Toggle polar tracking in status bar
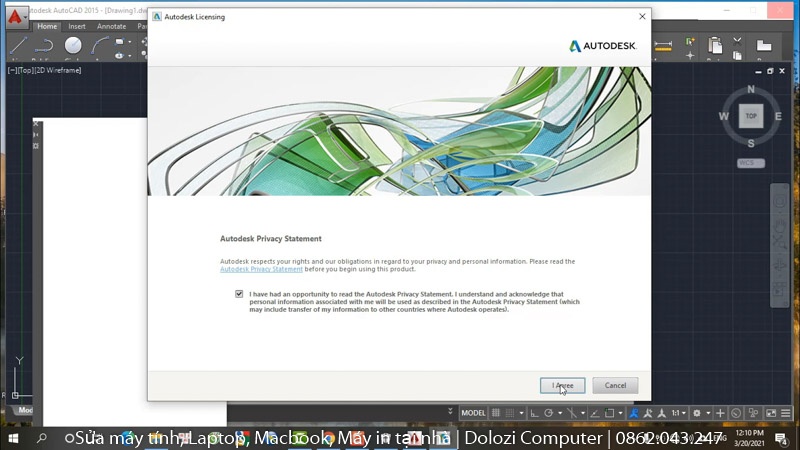The image size is (800, 450). [x=548, y=413]
